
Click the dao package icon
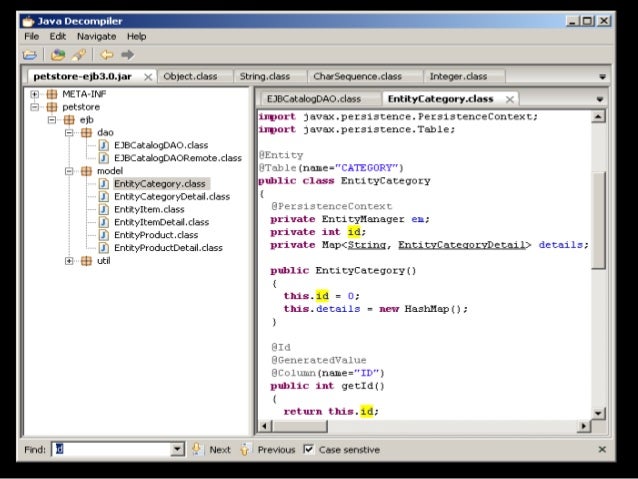point(86,132)
